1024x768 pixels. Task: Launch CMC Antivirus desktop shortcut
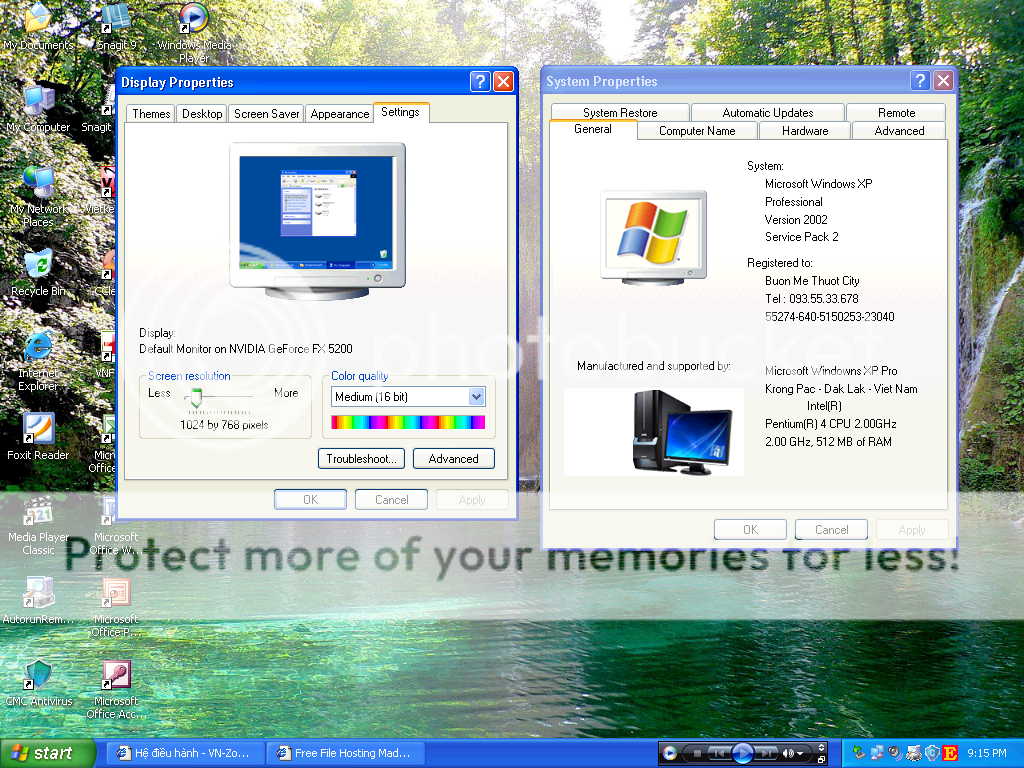coord(39,683)
